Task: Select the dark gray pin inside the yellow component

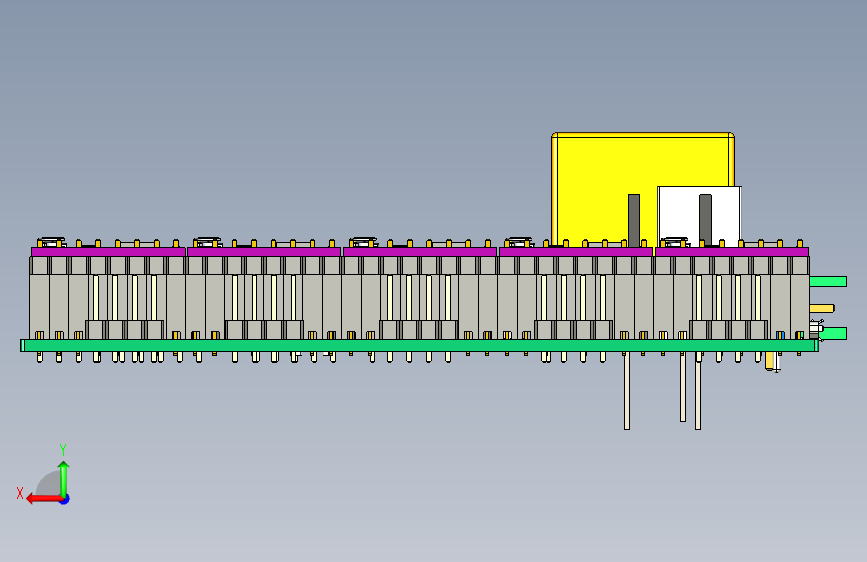Action: tap(634, 220)
